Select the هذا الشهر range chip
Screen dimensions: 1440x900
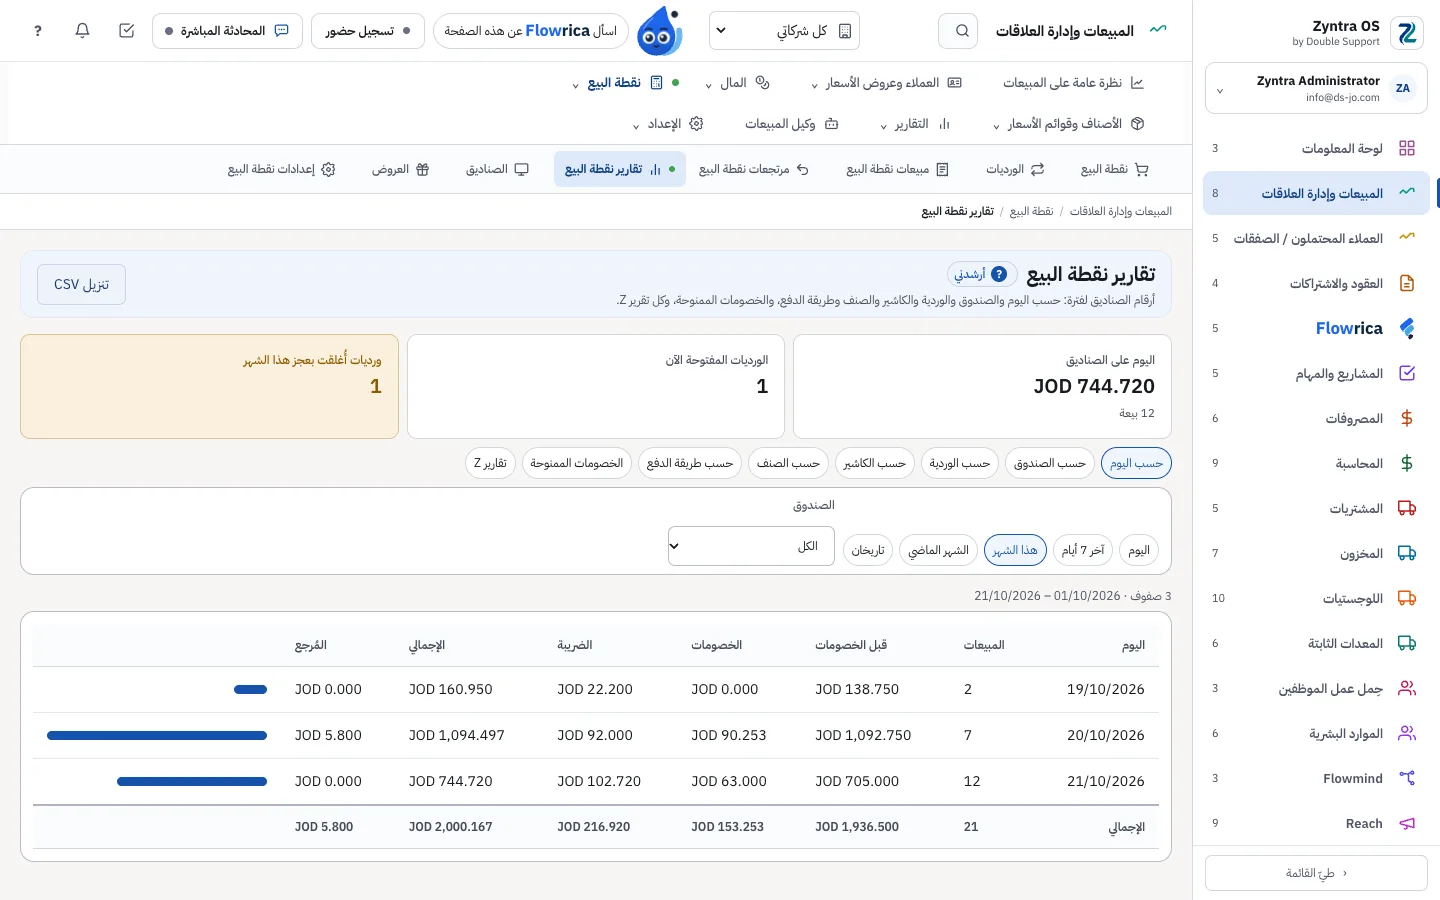(1015, 550)
